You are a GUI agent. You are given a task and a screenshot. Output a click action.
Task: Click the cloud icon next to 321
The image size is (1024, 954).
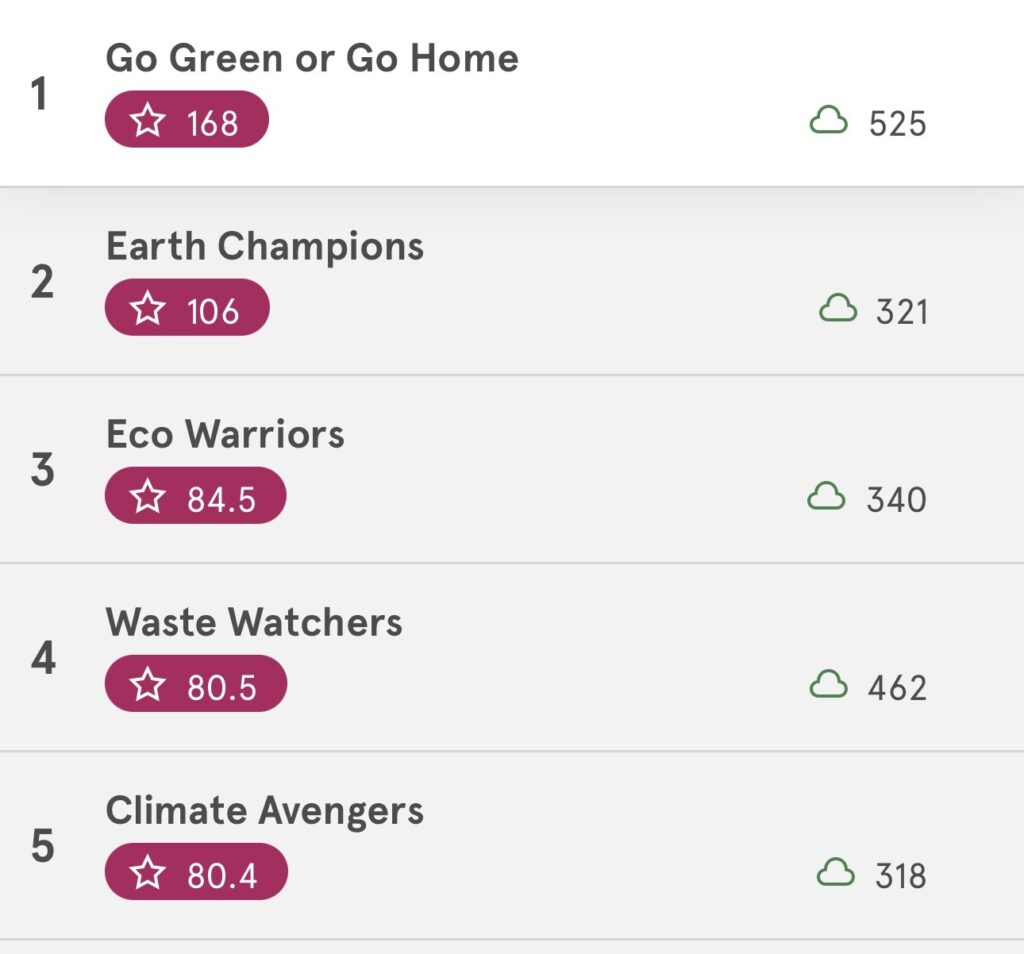(838, 309)
